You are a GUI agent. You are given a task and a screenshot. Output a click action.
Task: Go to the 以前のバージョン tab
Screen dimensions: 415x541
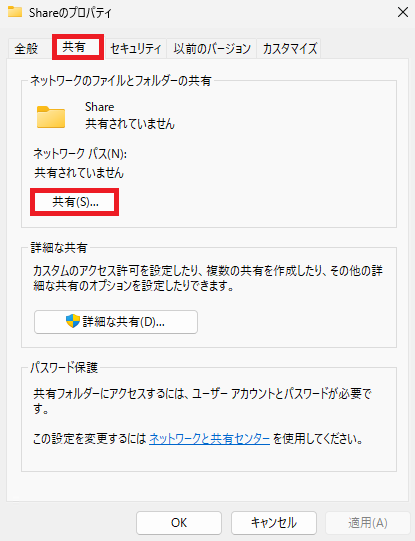[x=212, y=48]
